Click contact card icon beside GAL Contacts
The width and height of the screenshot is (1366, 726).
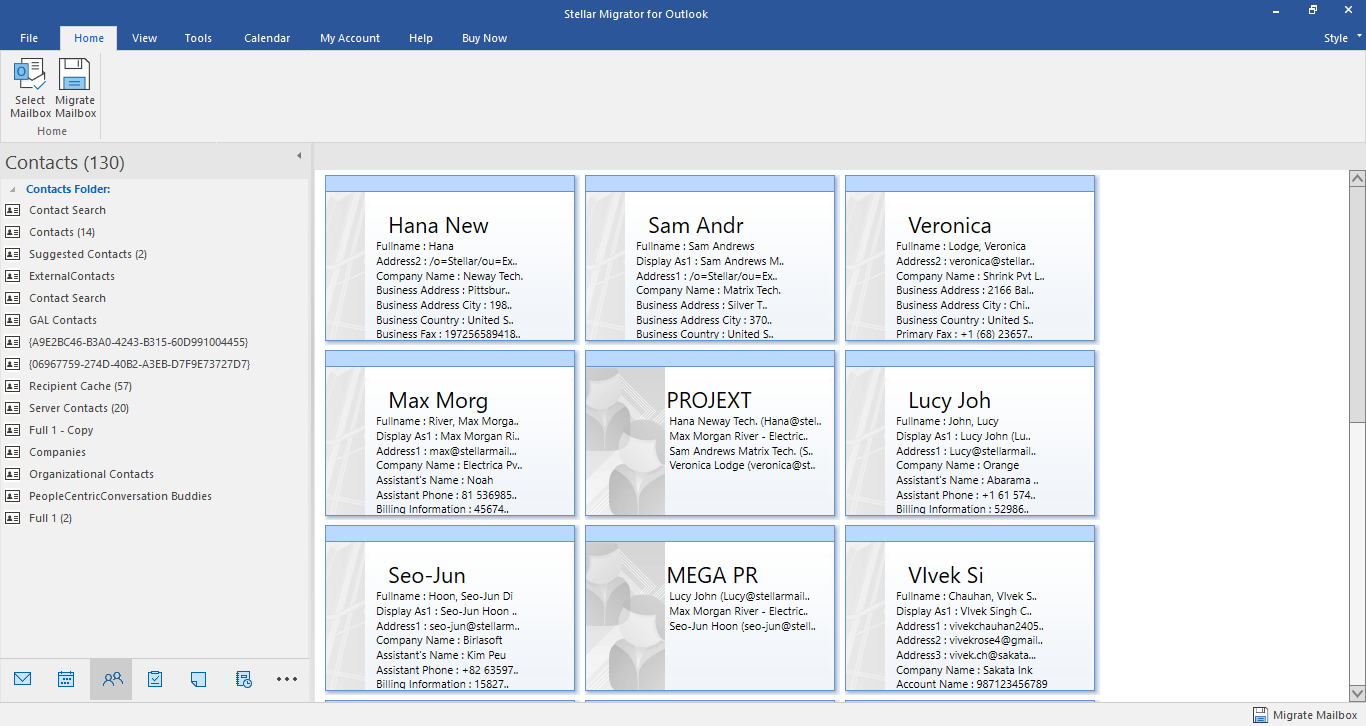[13, 320]
